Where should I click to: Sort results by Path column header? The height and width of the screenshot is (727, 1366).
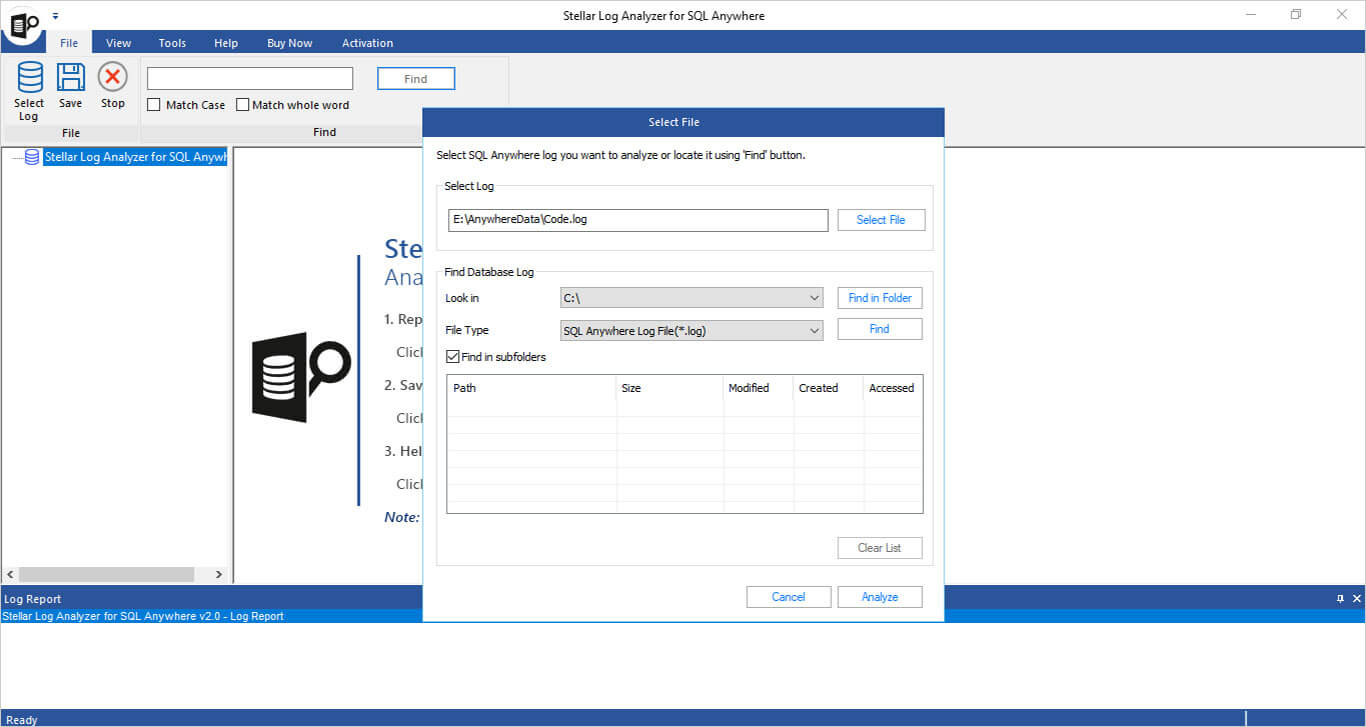tap(531, 388)
